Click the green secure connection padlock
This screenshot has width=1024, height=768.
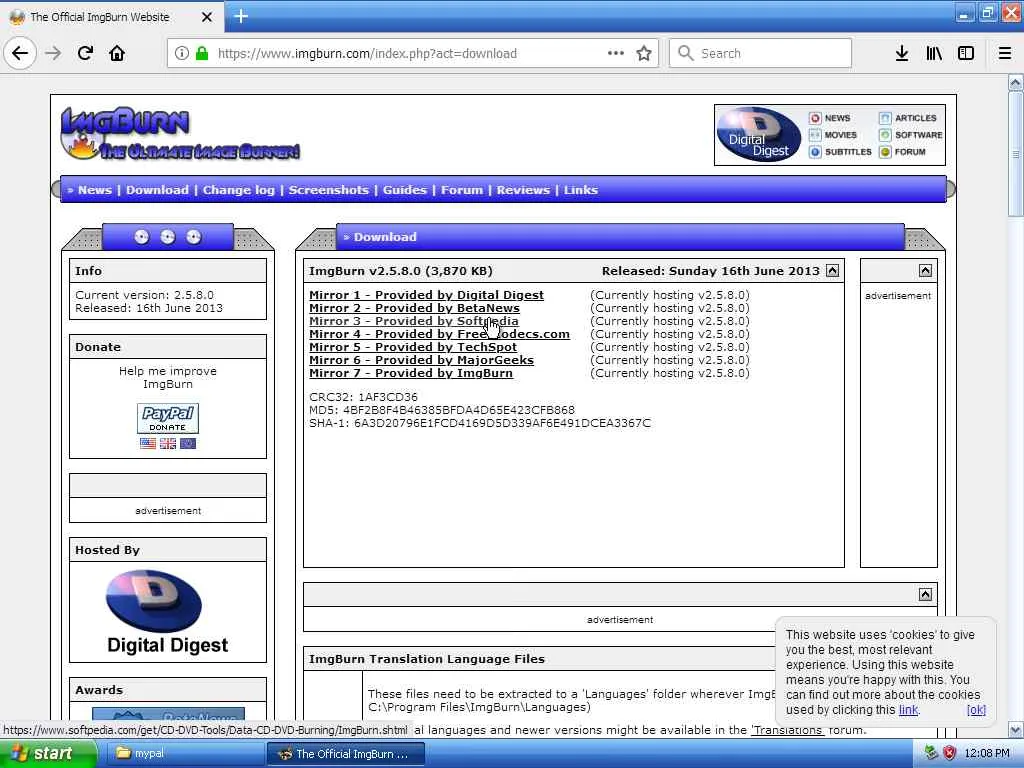[202, 53]
